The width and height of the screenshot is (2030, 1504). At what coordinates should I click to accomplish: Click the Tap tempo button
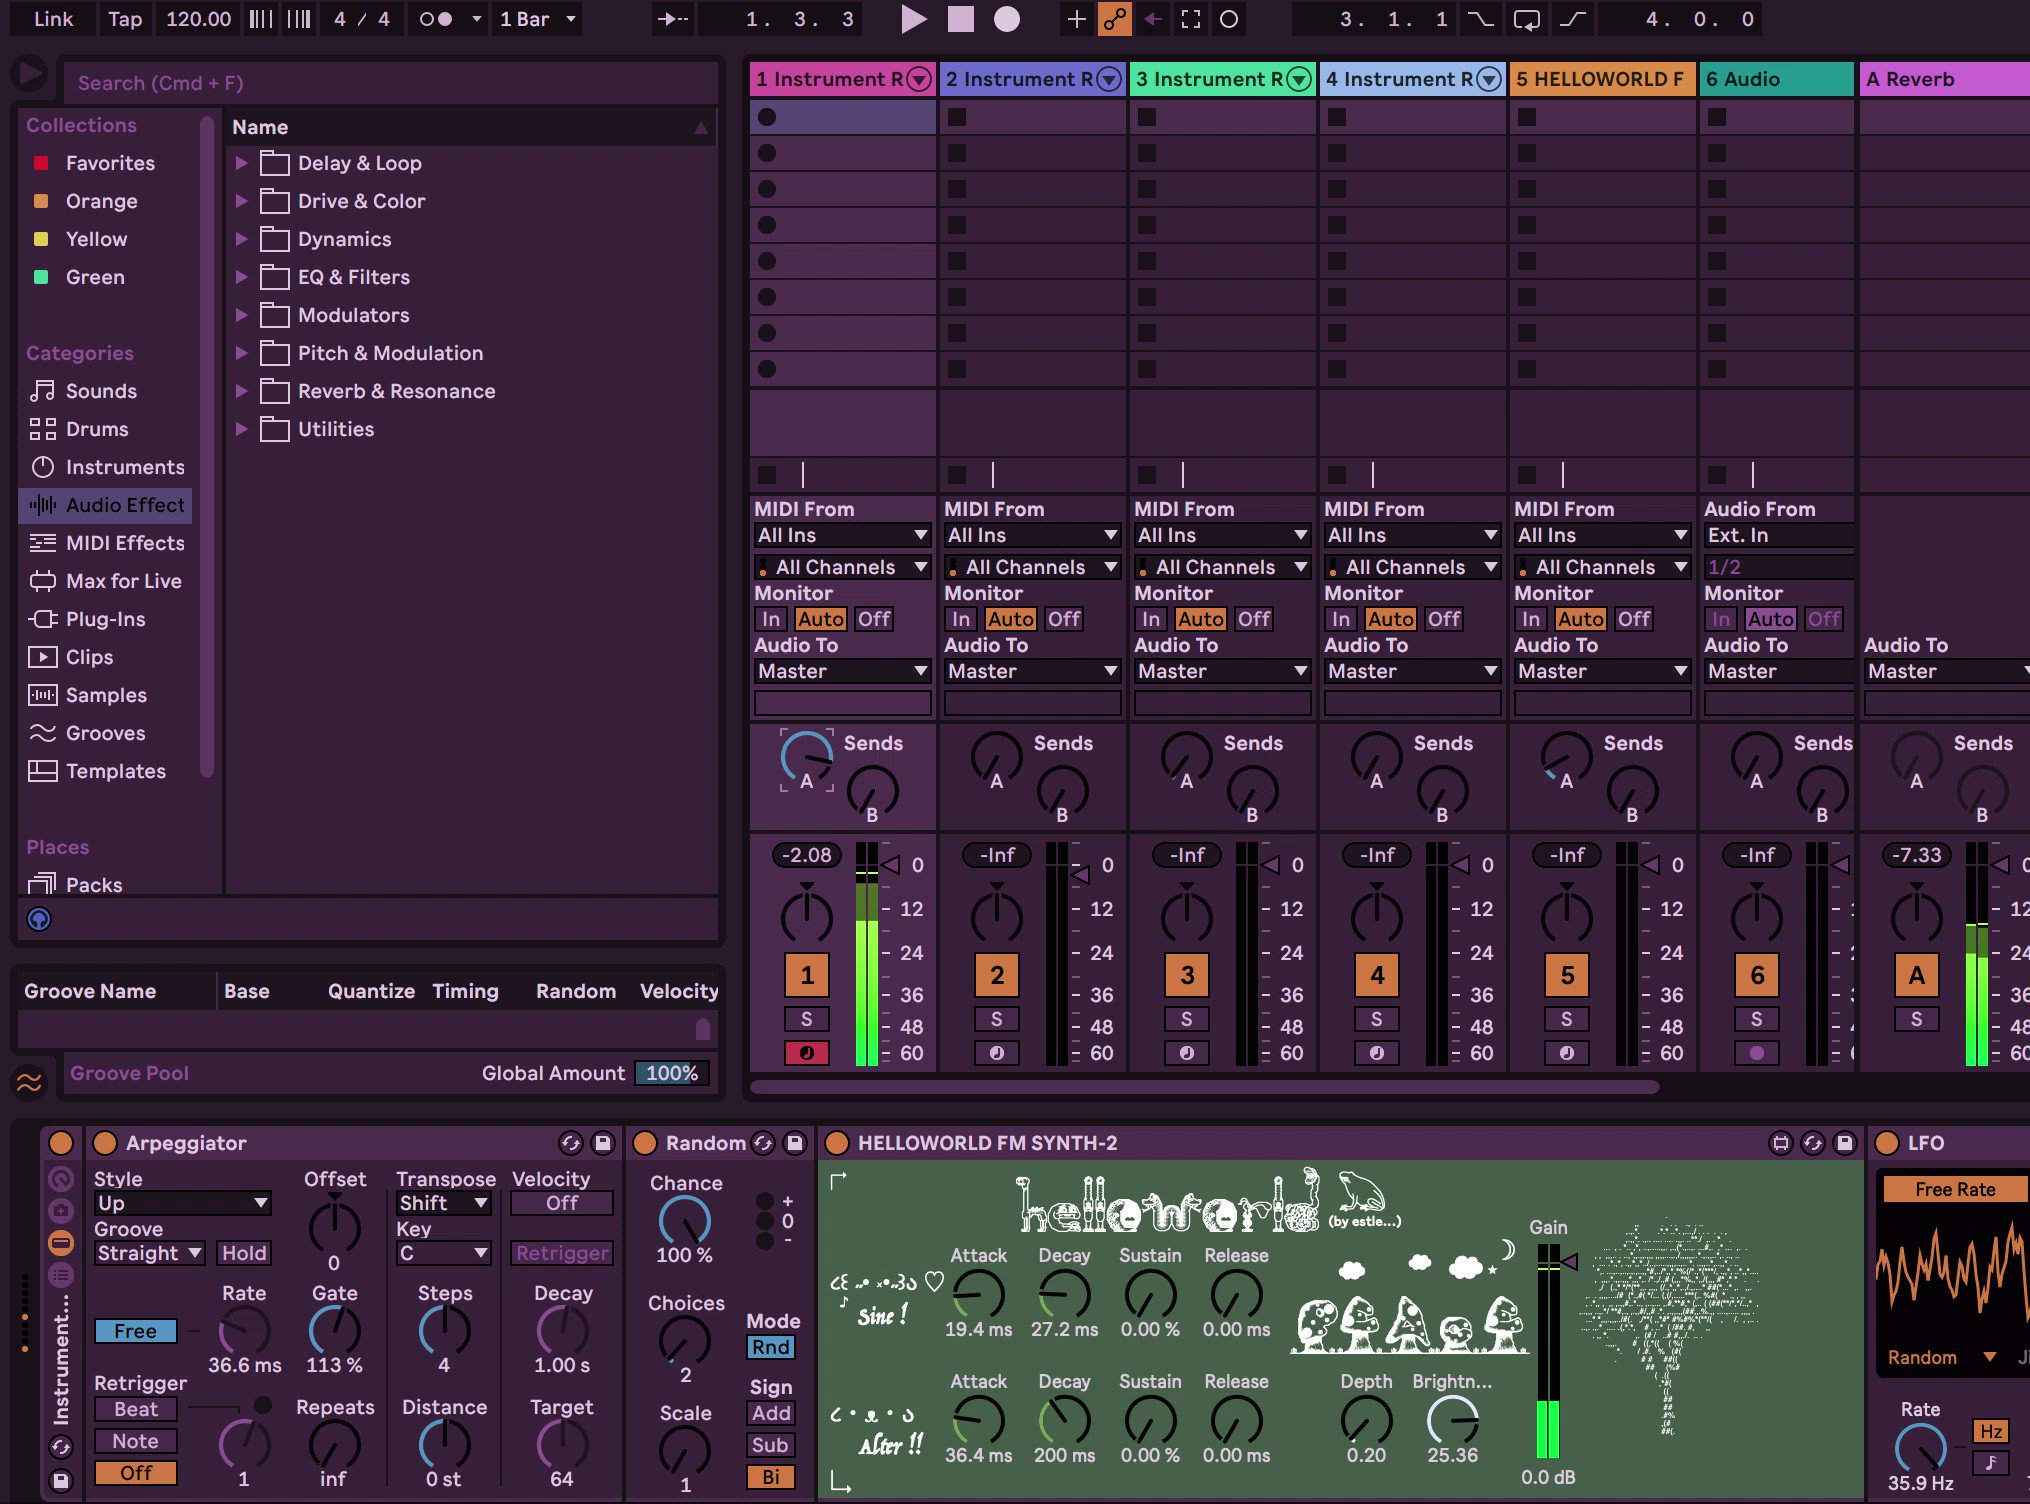click(125, 19)
